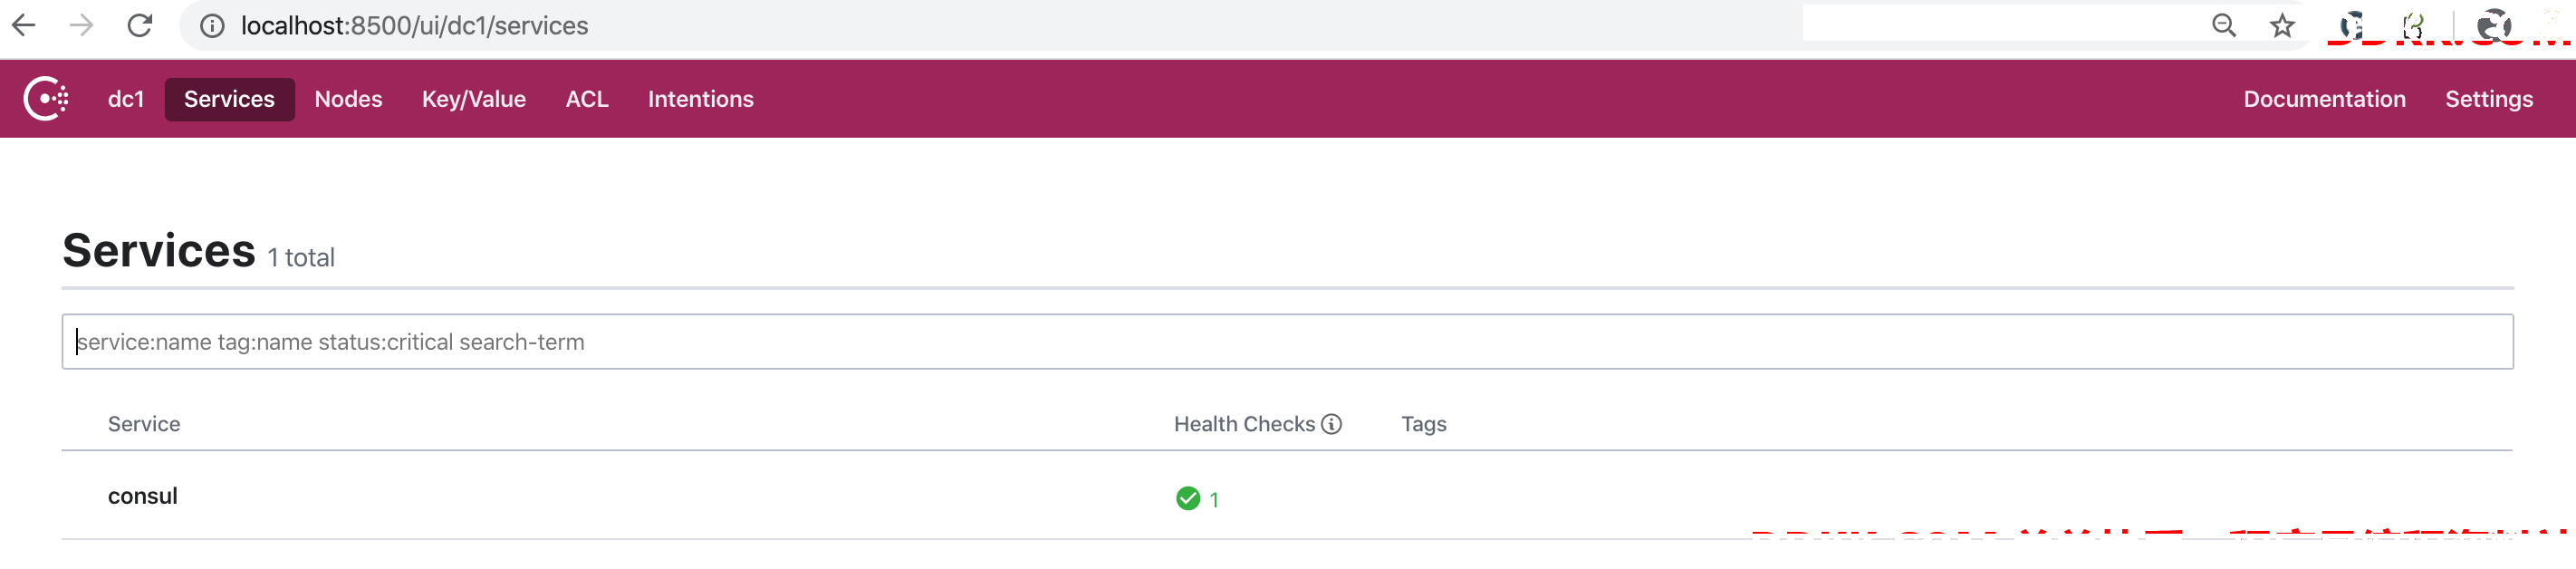Focus the service search filter field

point(1287,342)
